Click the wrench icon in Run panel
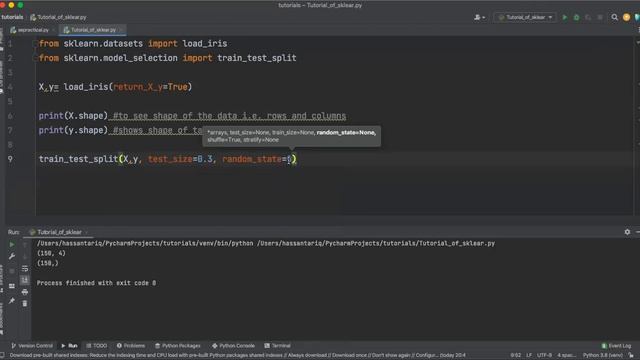Image resolution: width=640 pixels, height=360 pixels. [x=12, y=256]
